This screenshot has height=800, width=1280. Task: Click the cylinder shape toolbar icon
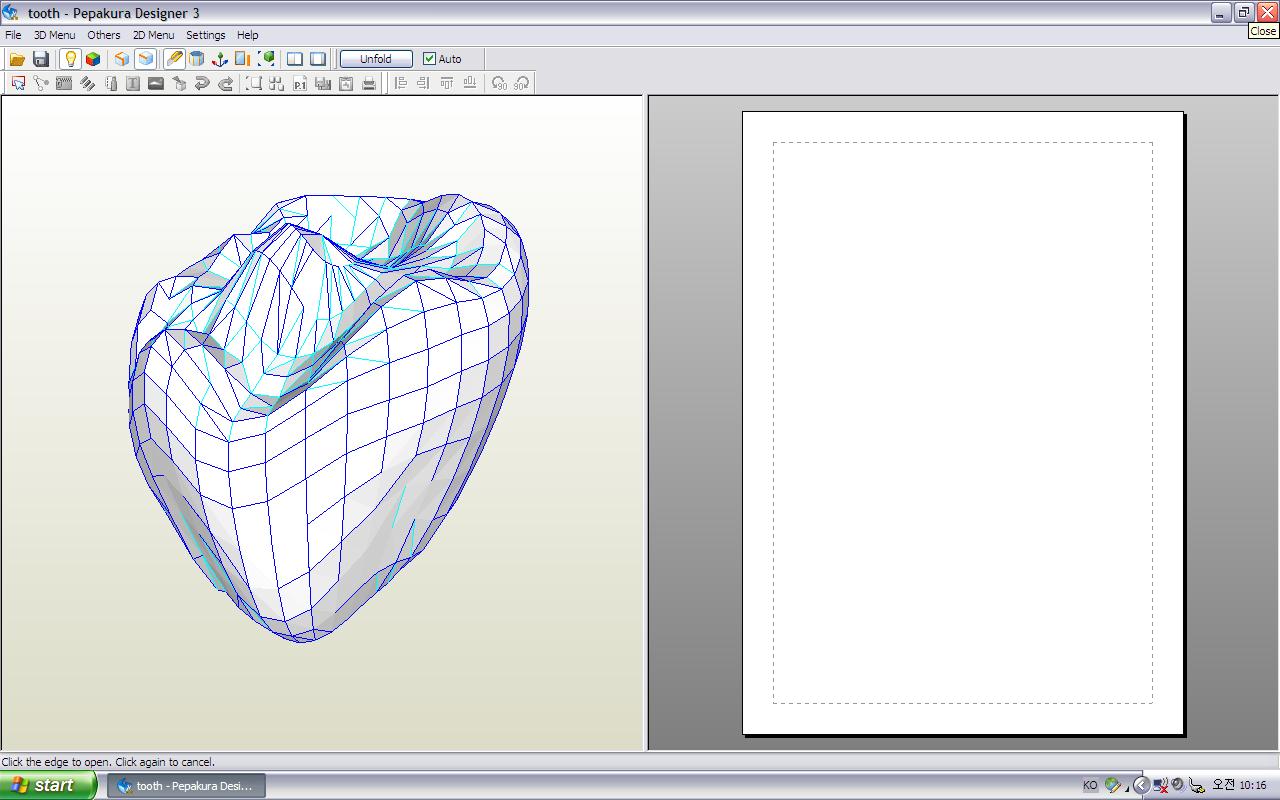[197, 59]
